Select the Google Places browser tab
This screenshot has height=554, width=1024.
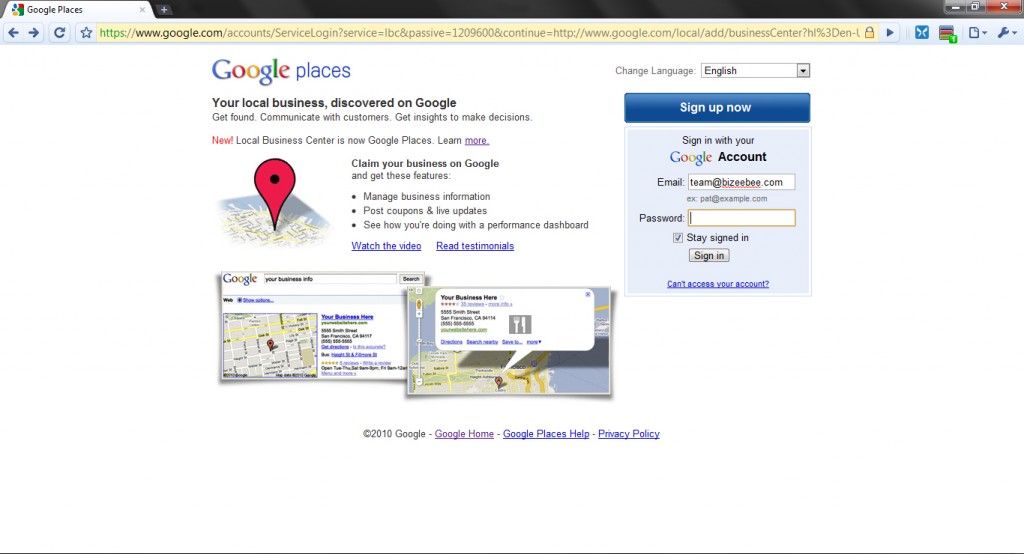pos(78,10)
